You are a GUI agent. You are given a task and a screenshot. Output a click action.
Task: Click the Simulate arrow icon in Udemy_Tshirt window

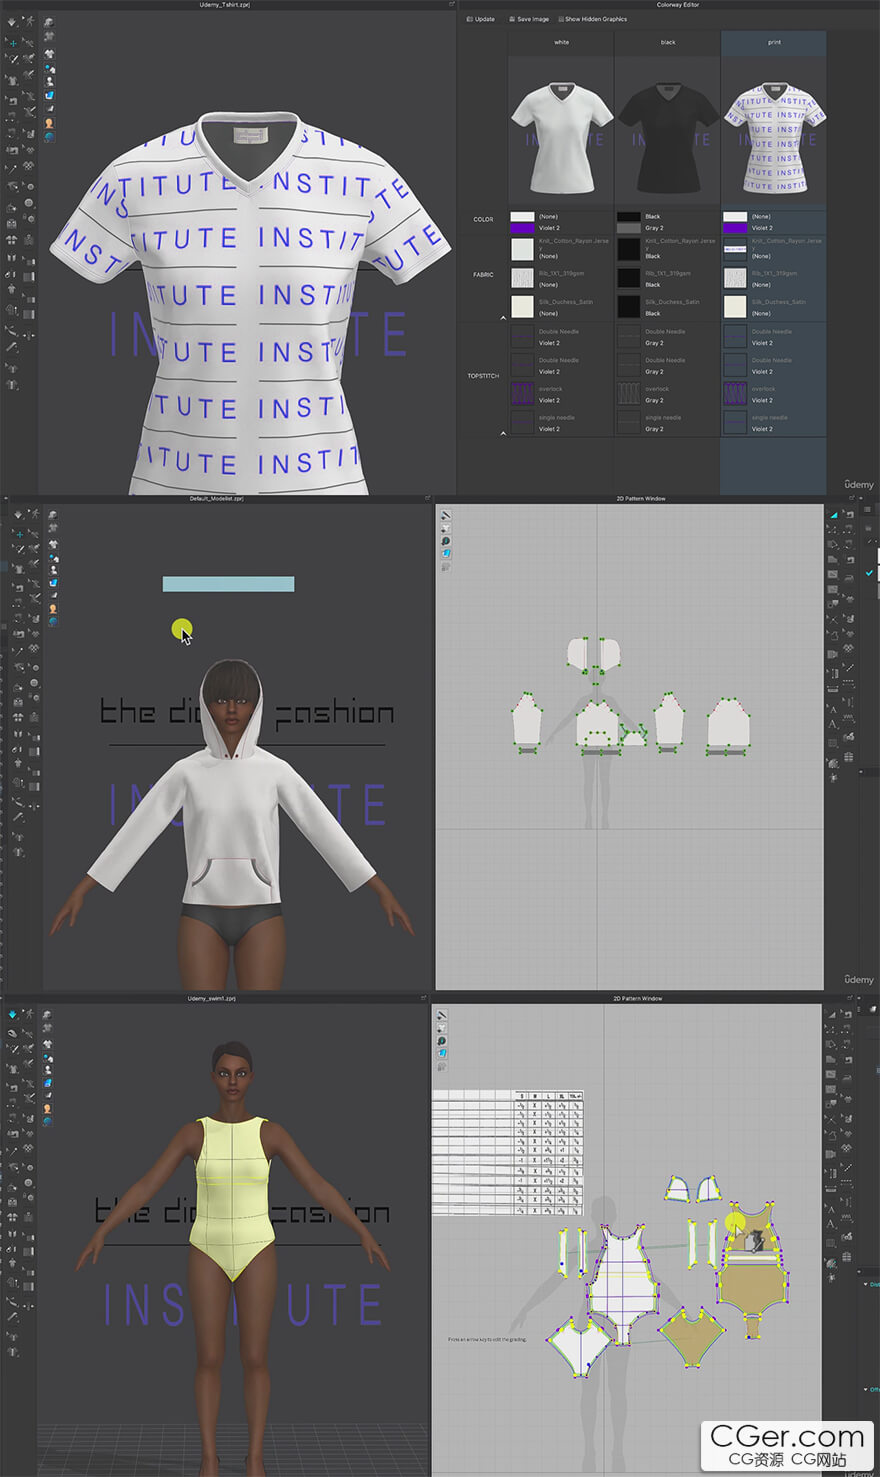11,21
